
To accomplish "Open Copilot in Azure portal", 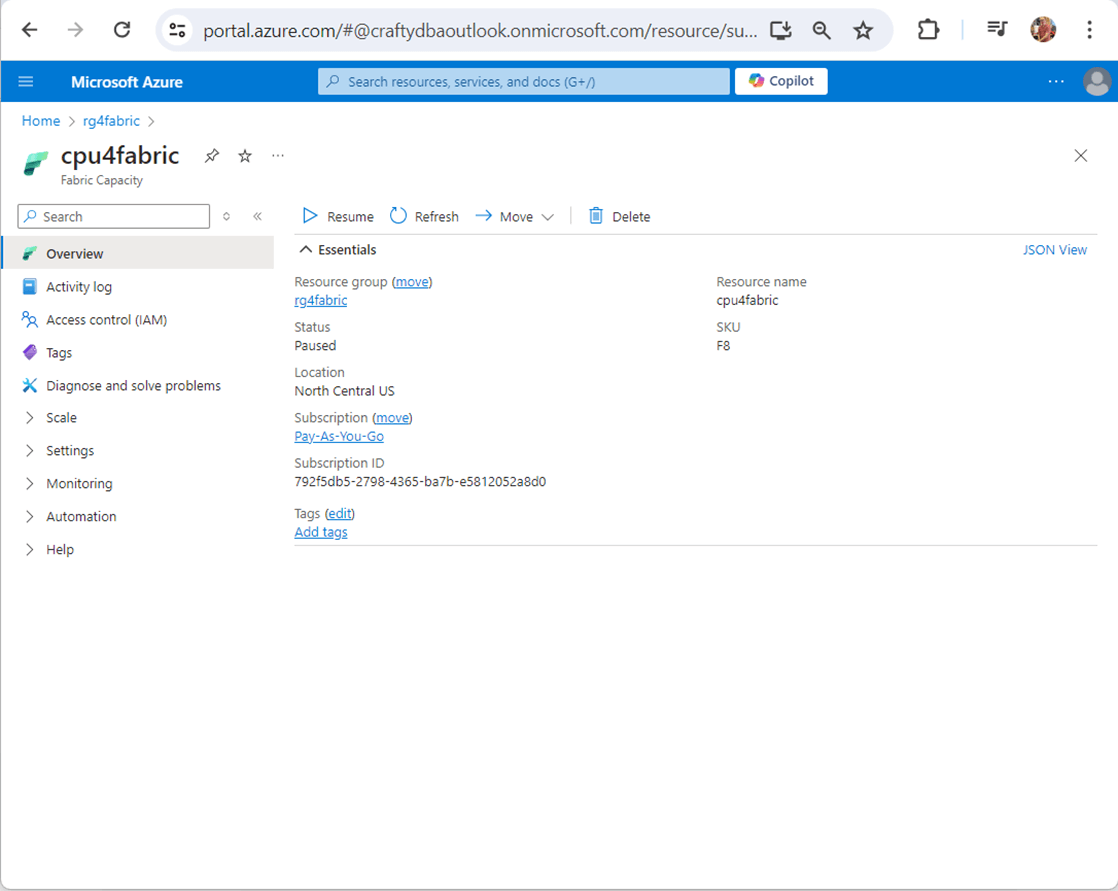I will pos(781,81).
